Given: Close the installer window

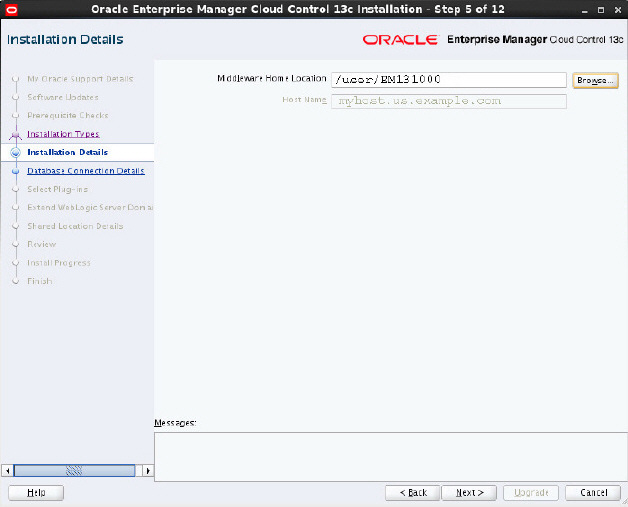Looking at the screenshot, I should (x=618, y=10).
